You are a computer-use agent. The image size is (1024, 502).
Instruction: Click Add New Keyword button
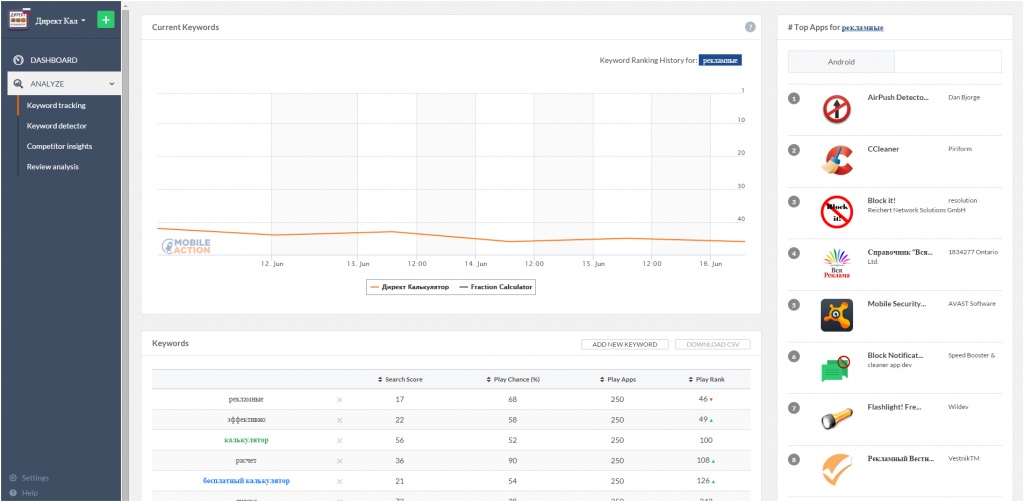pos(625,344)
